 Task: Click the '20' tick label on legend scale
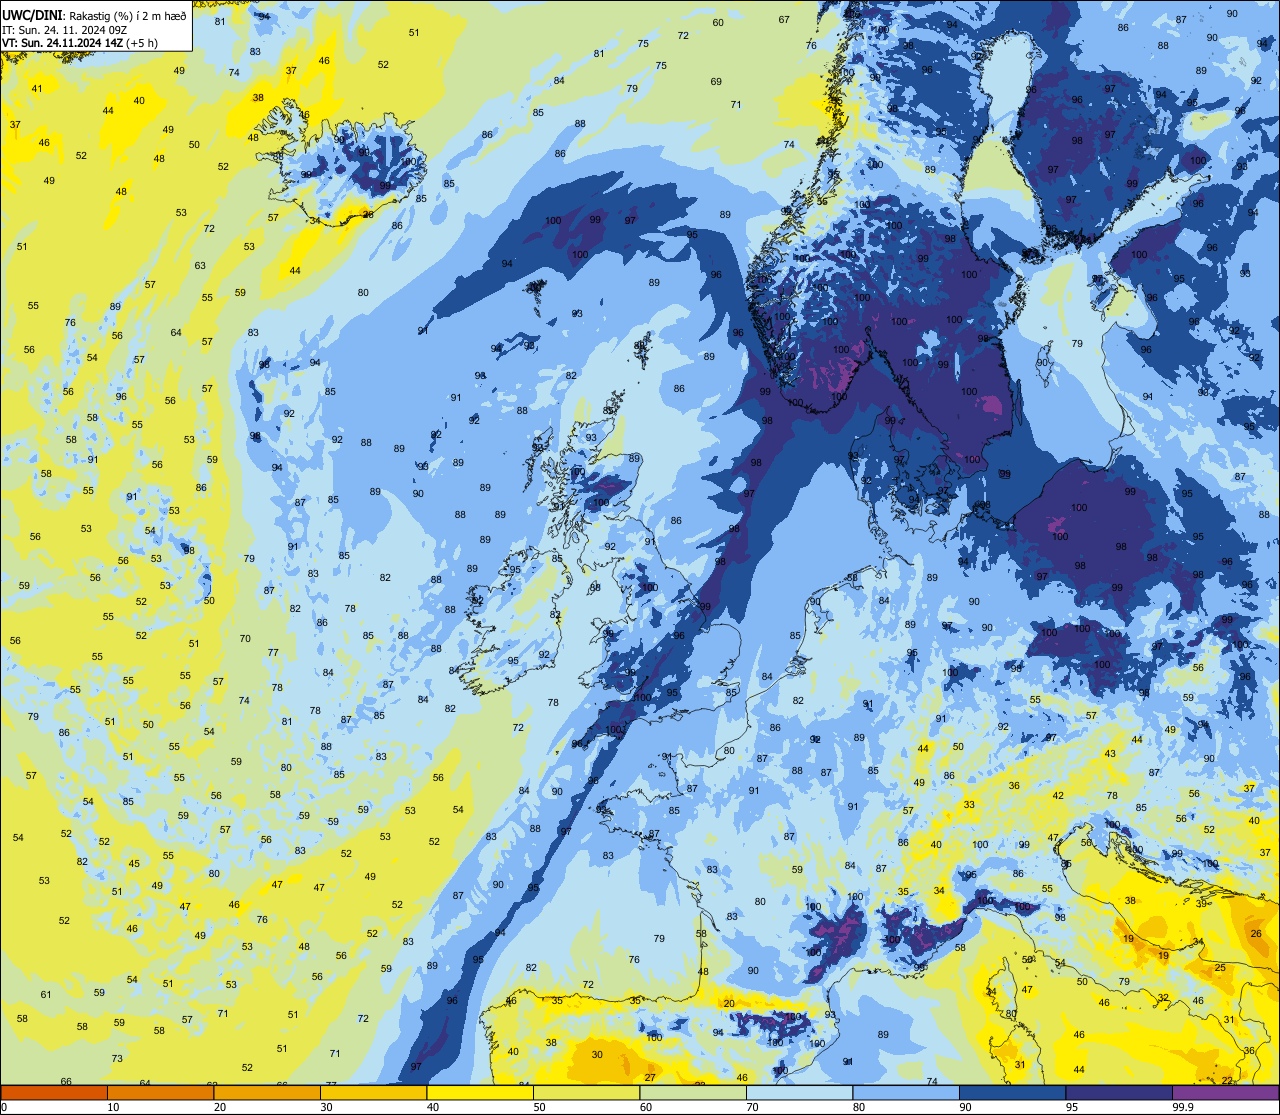coord(219,1107)
